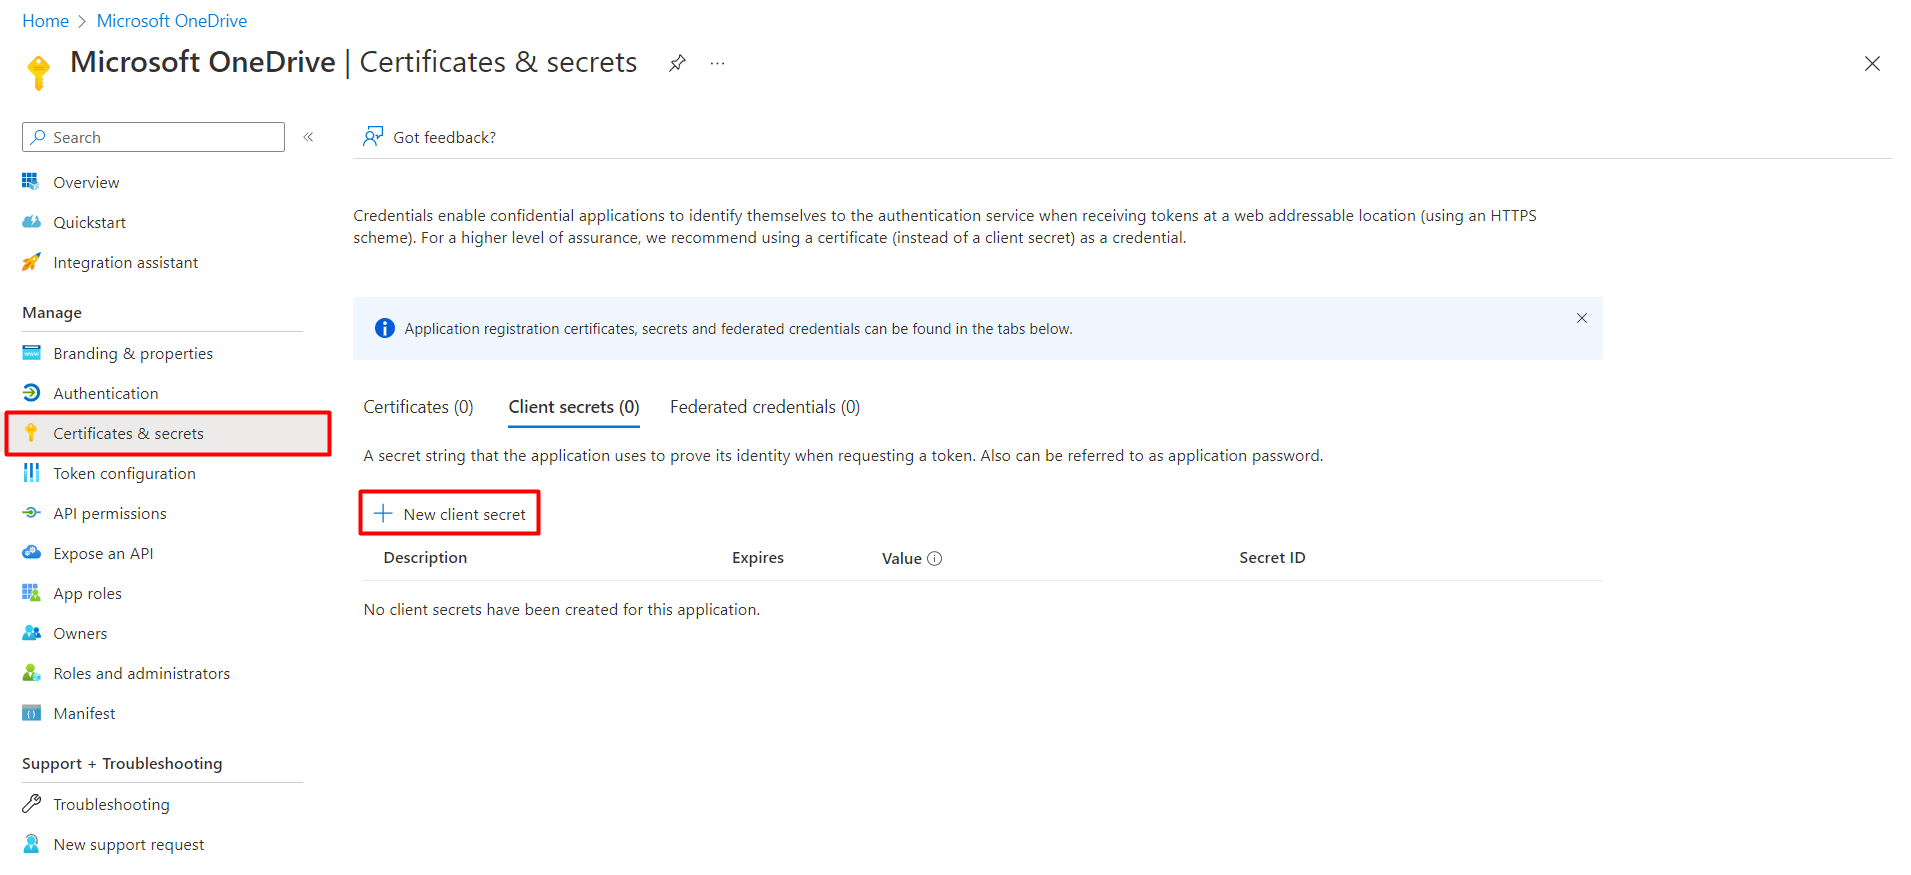The width and height of the screenshot is (1911, 875).
Task: Click the New client secret button
Action: point(450,513)
